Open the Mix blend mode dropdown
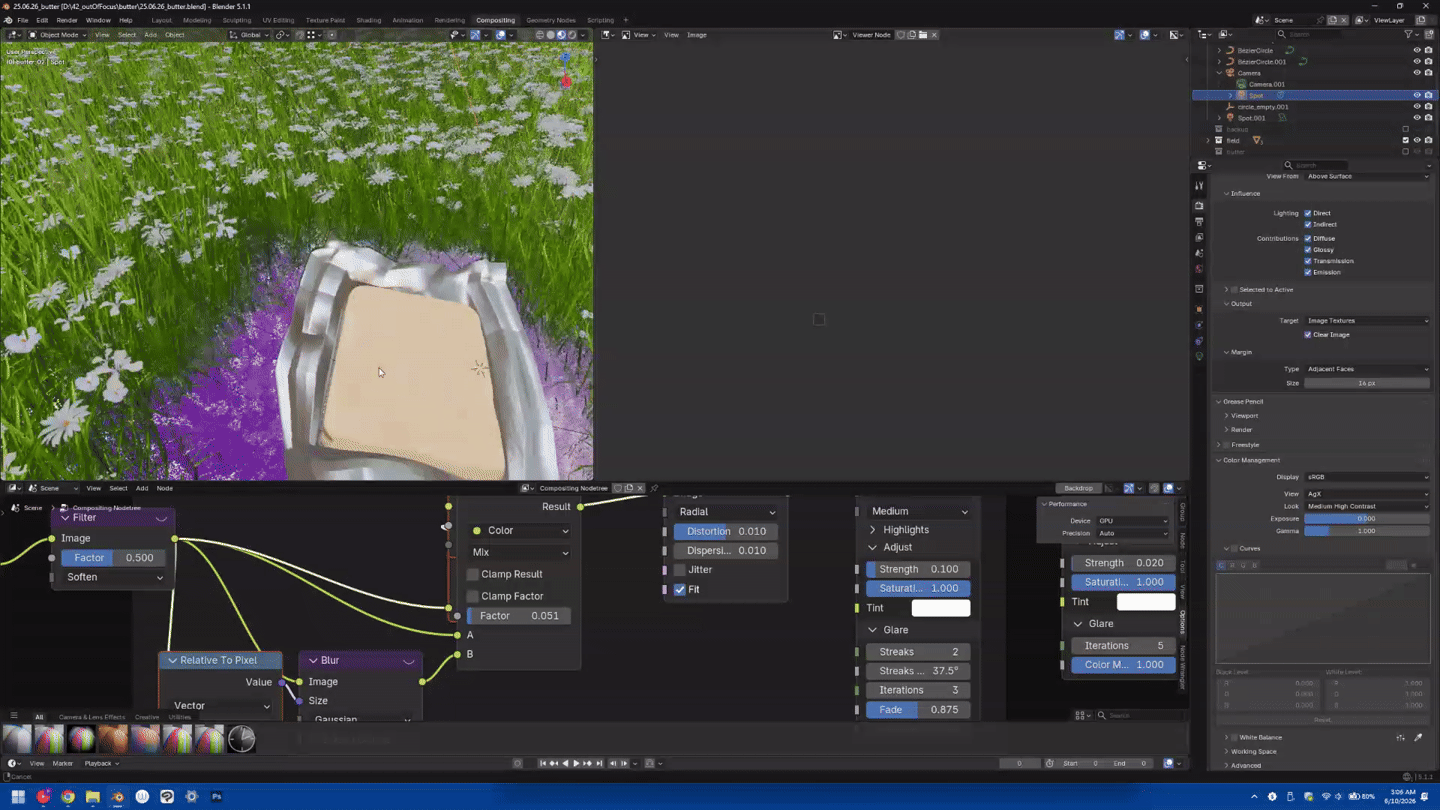Image resolution: width=1440 pixels, height=810 pixels. 520,552
